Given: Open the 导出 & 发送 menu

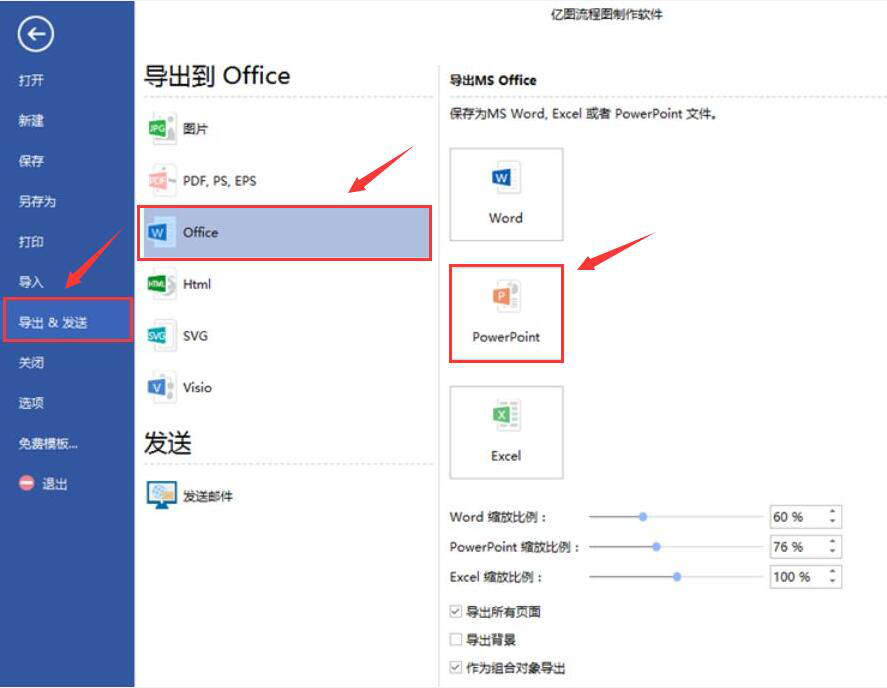Looking at the screenshot, I should 62,321.
